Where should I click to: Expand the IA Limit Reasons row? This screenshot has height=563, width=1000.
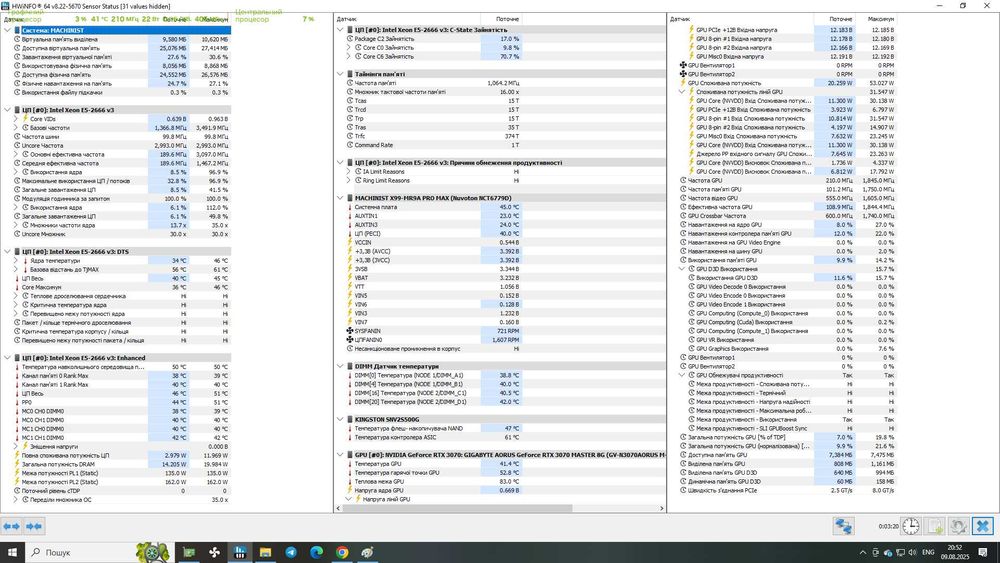349,172
